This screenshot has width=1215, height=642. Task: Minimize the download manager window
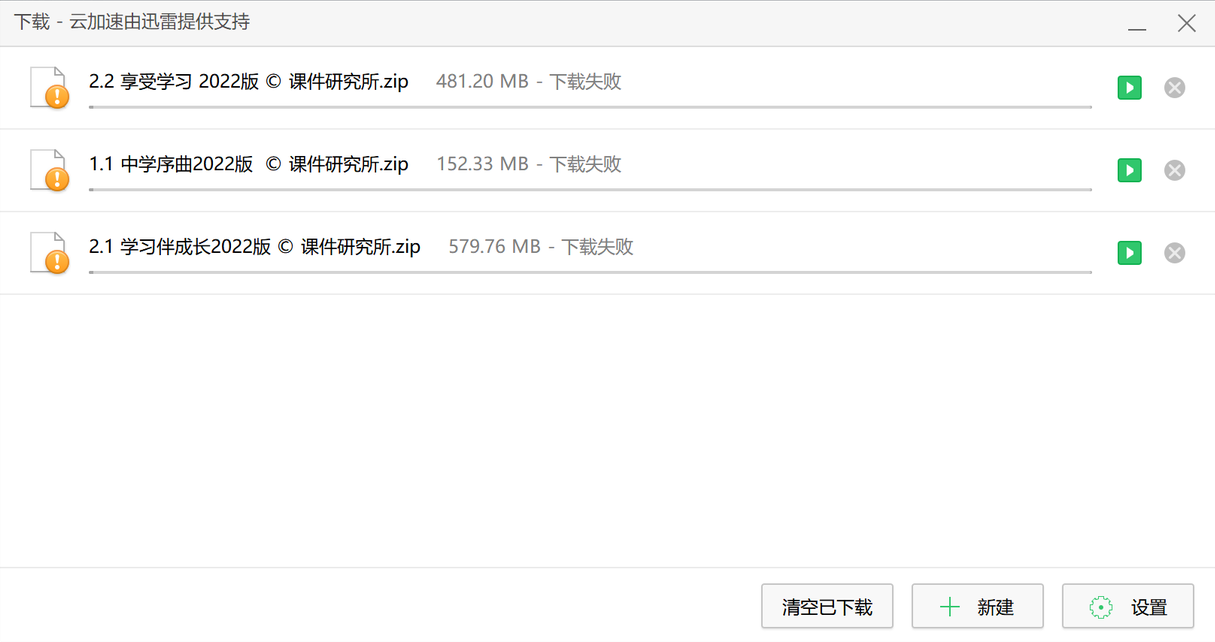1137,24
